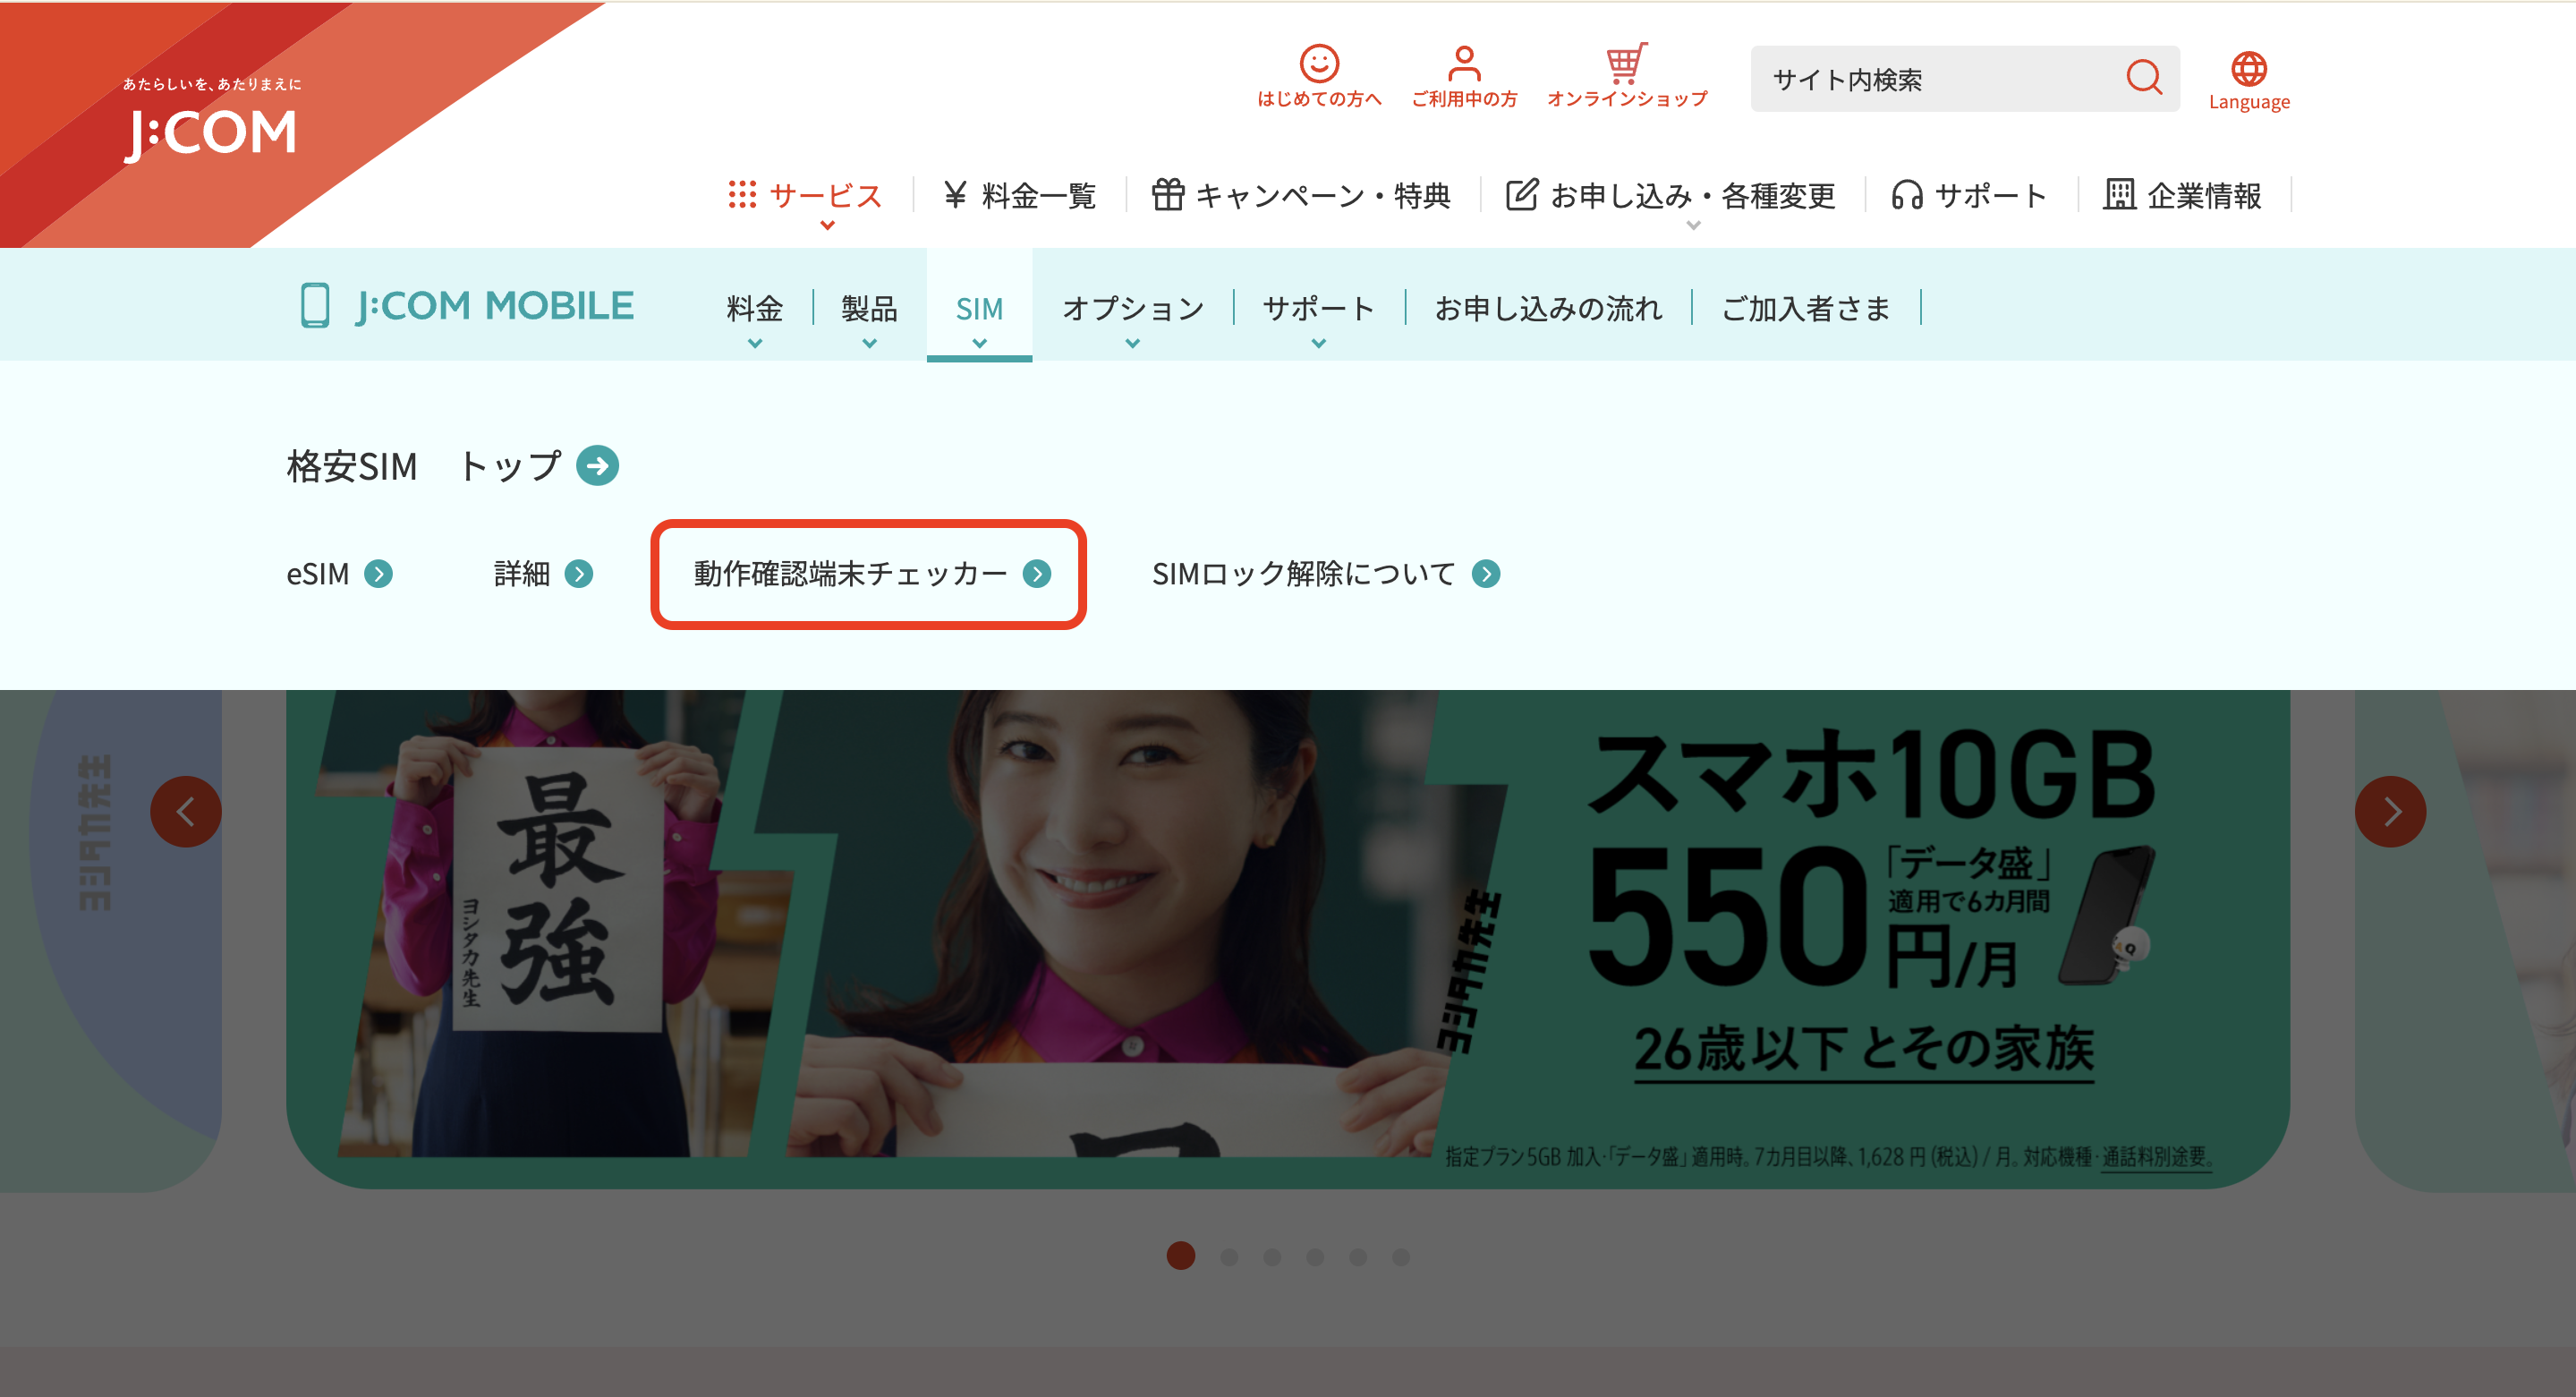2576x1397 pixels.
Task: Expand the オプション submenu chevron
Action: point(1132,343)
